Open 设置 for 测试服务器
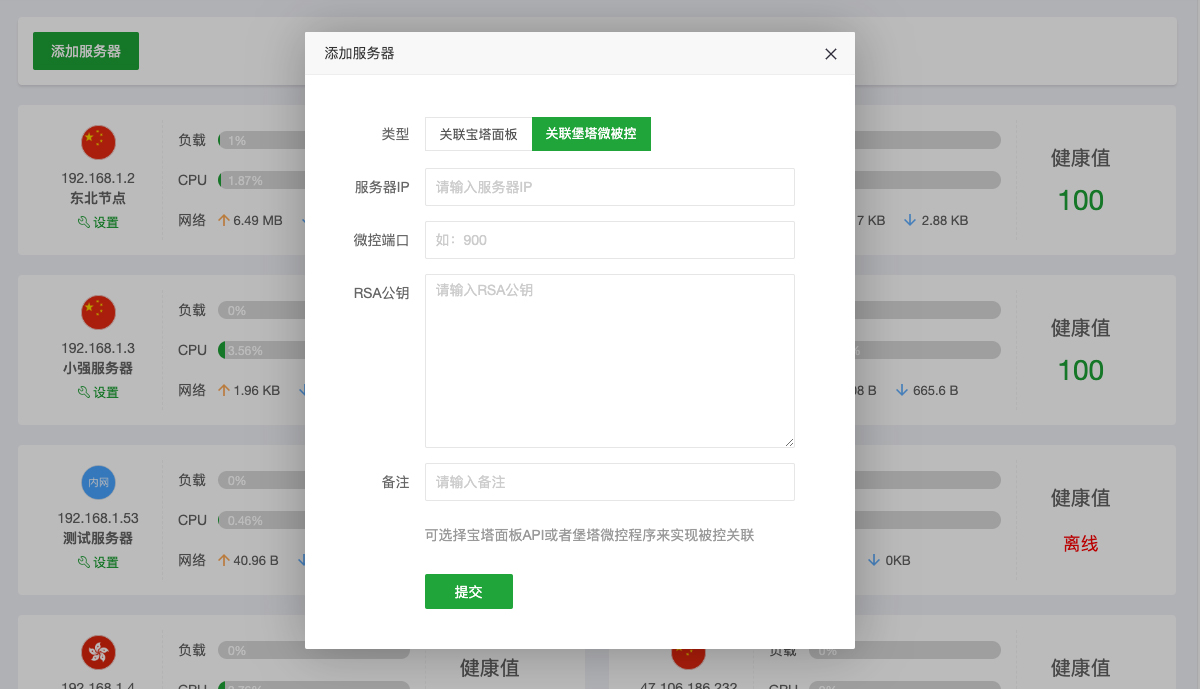Image resolution: width=1200 pixels, height=689 pixels. 98,562
